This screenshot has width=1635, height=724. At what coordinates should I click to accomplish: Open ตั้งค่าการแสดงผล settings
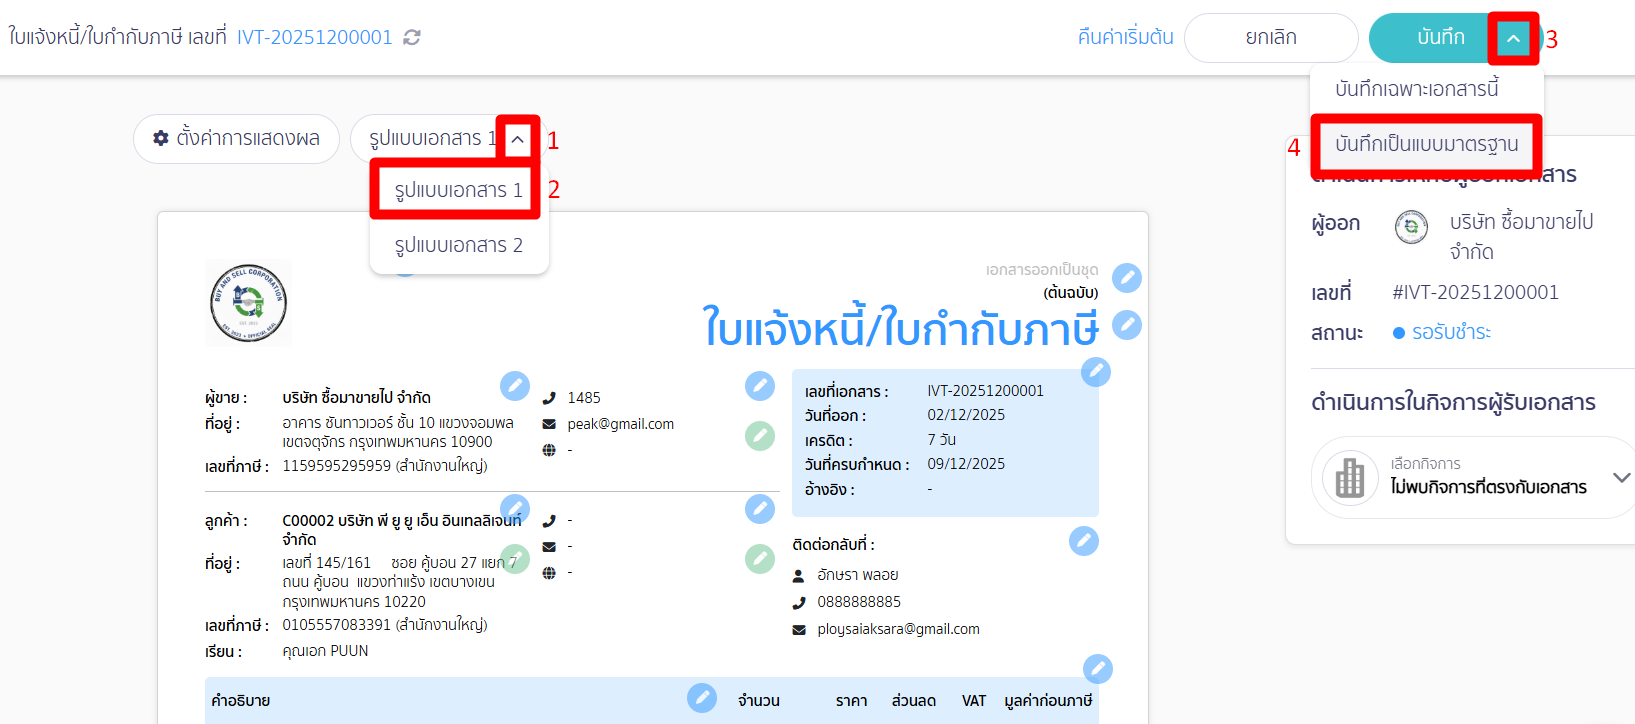click(236, 139)
